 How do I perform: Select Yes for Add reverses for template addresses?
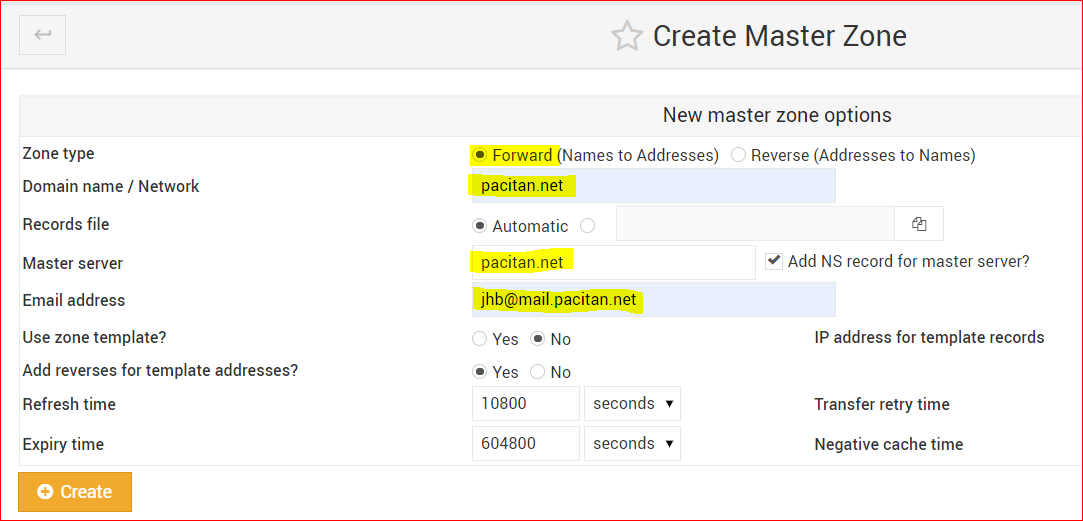tap(480, 372)
